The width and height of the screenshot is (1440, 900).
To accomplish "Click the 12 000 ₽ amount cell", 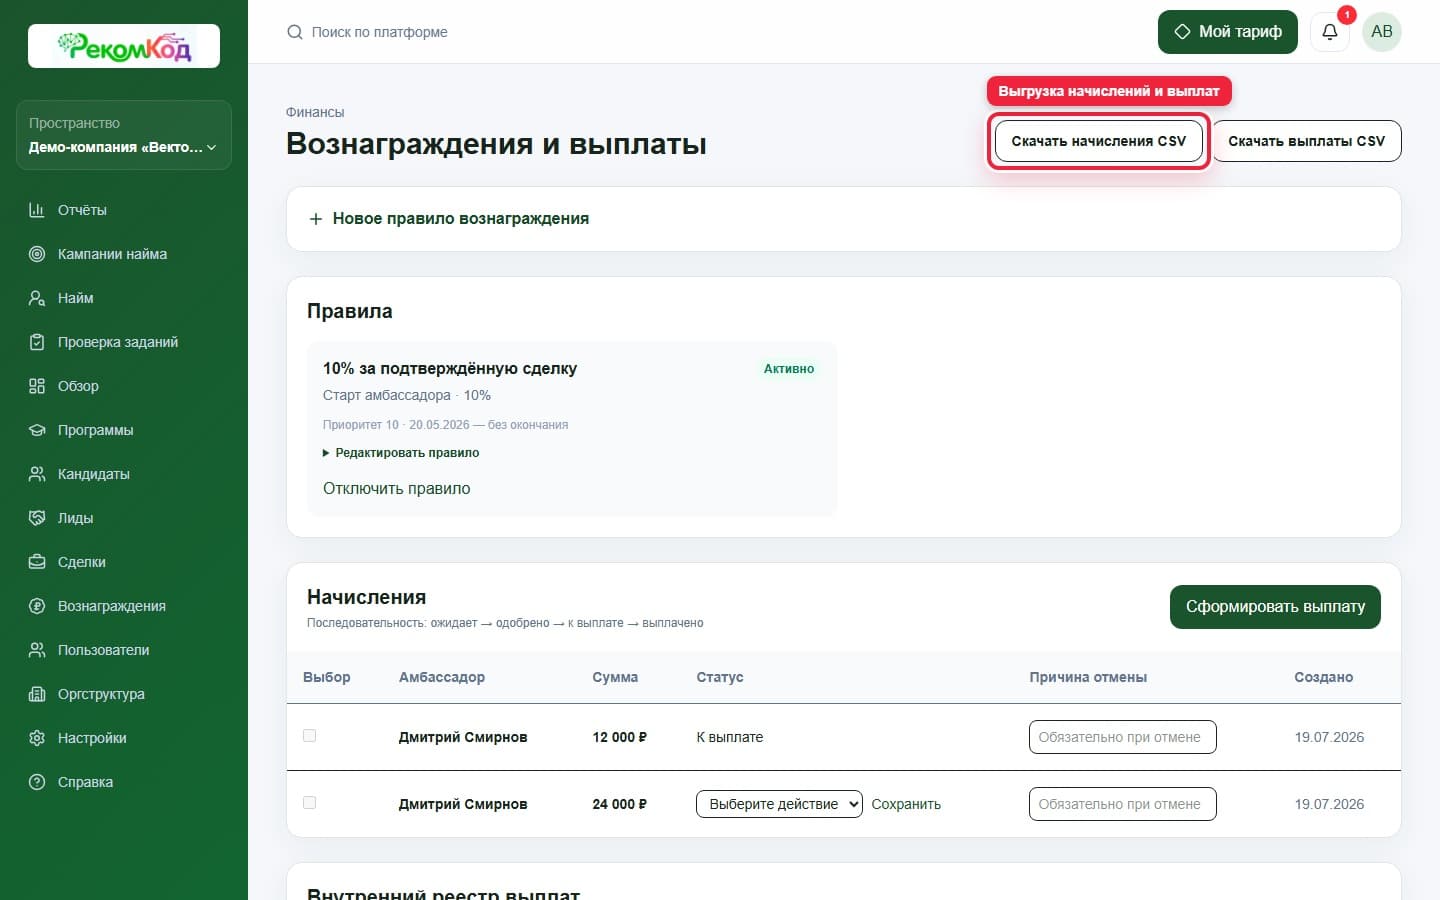I will [x=620, y=737].
